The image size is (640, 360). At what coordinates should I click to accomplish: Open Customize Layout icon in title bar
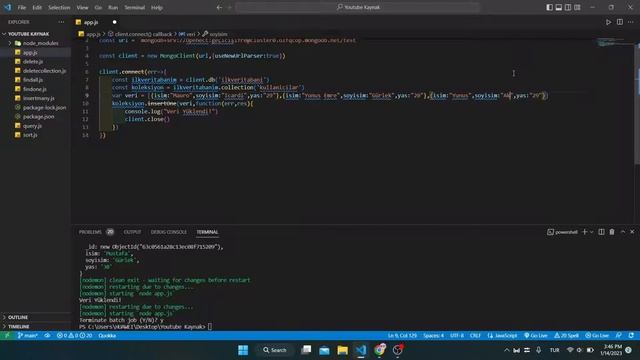click(x=577, y=7)
